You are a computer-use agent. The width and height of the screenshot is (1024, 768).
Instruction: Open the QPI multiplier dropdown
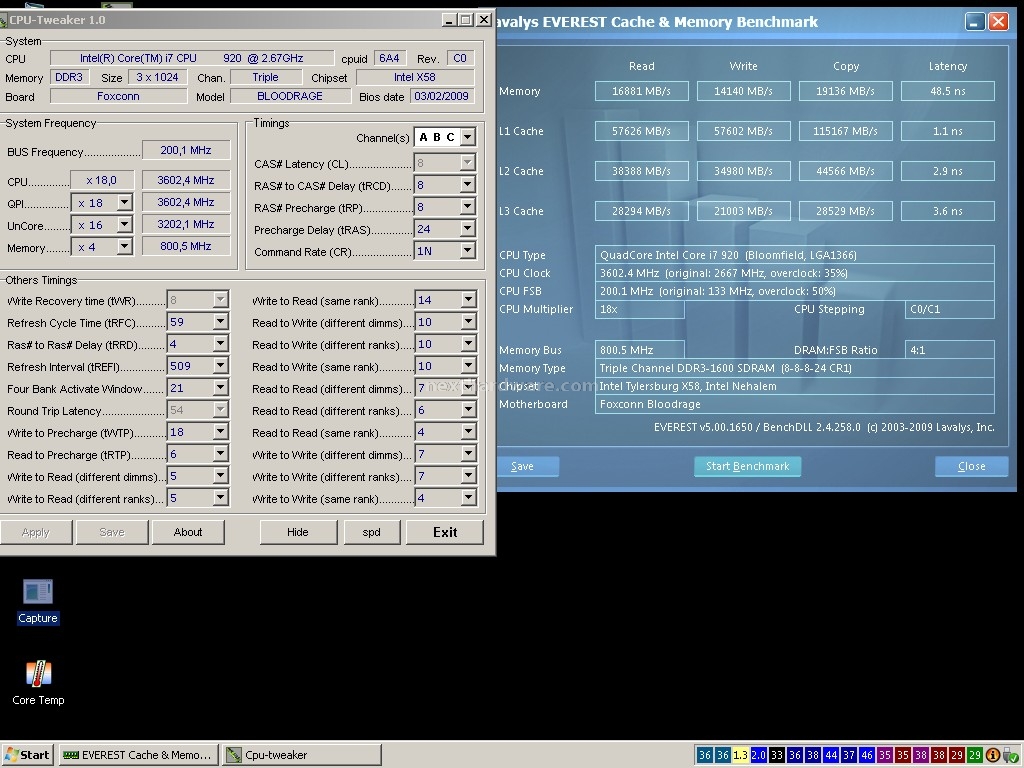pyautogui.click(x=124, y=202)
